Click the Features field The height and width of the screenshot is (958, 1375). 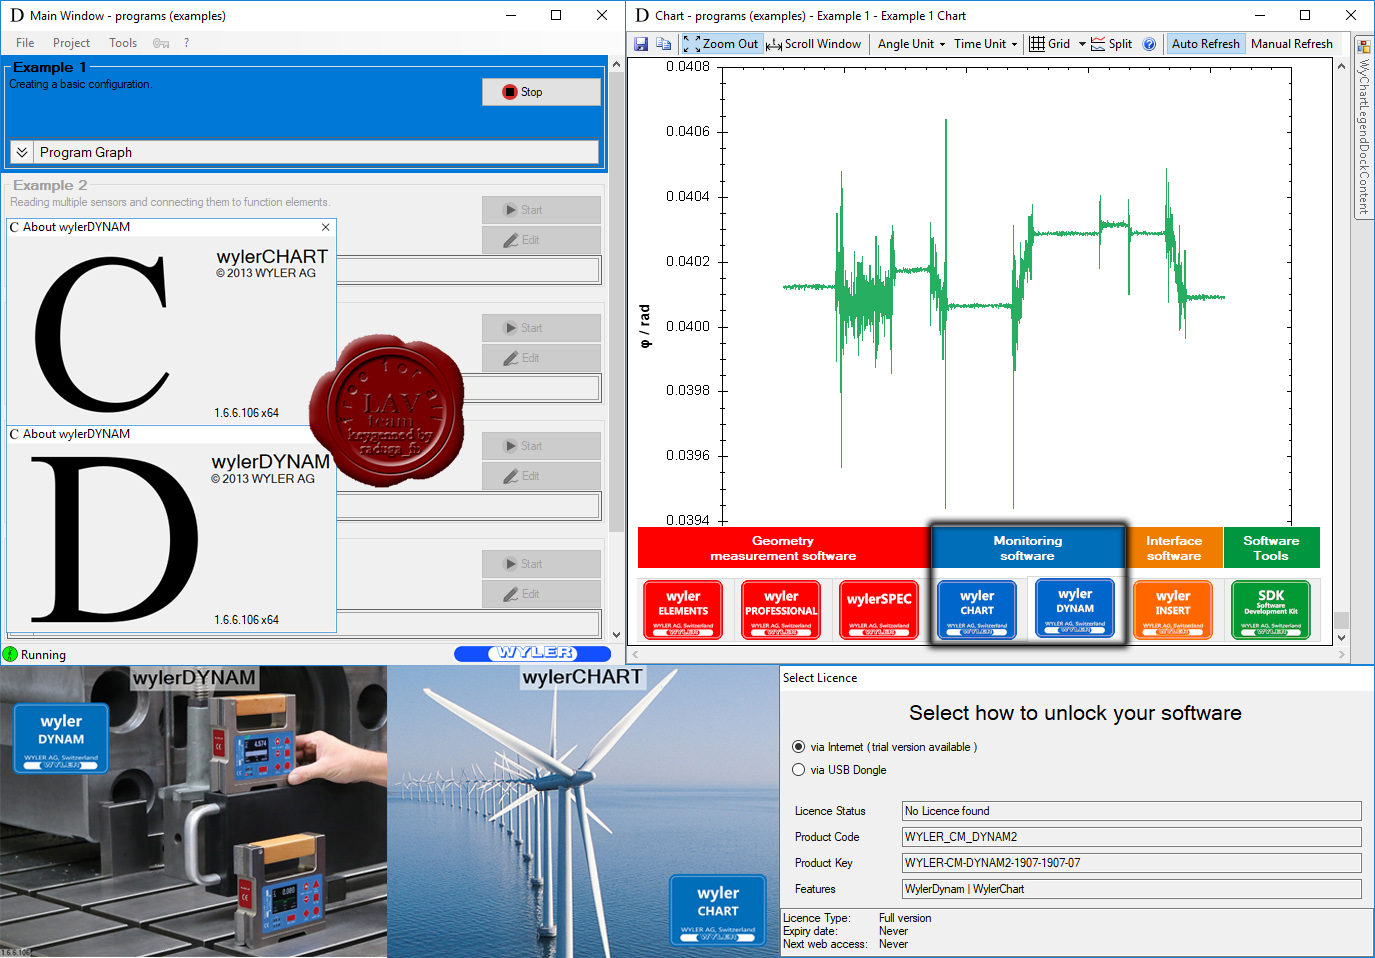(1131, 889)
